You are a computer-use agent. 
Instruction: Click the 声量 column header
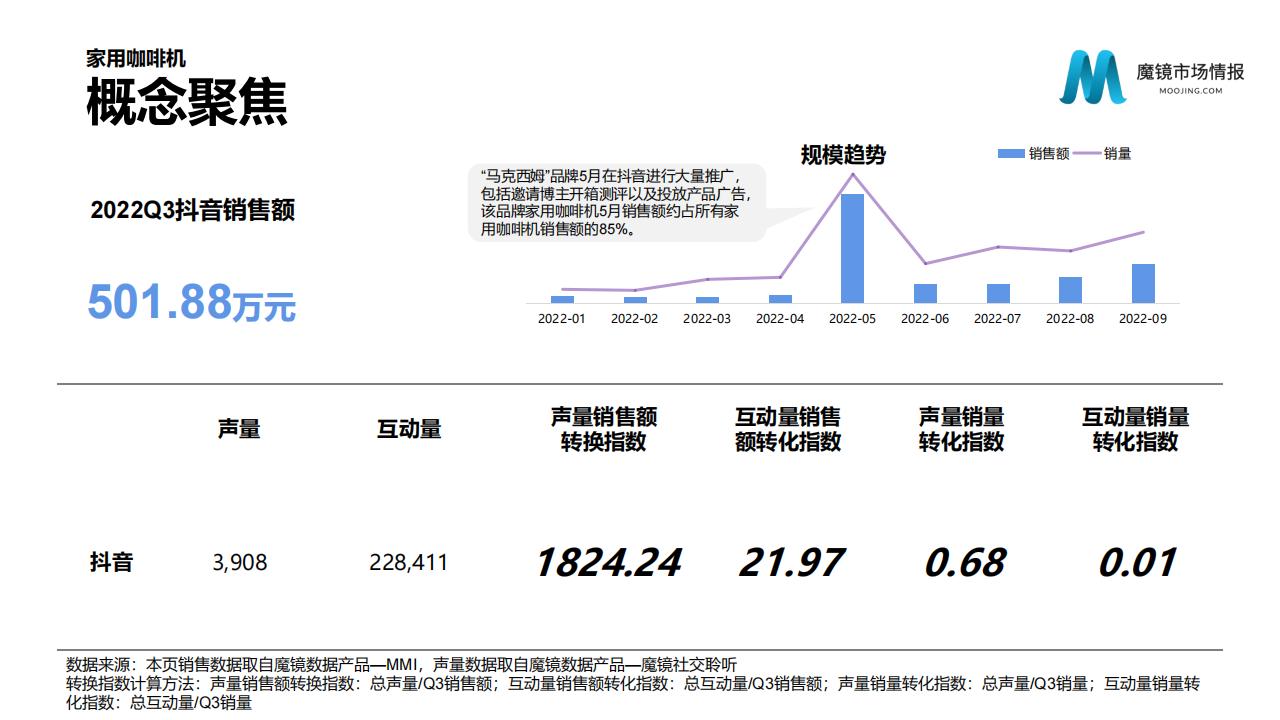(239, 429)
